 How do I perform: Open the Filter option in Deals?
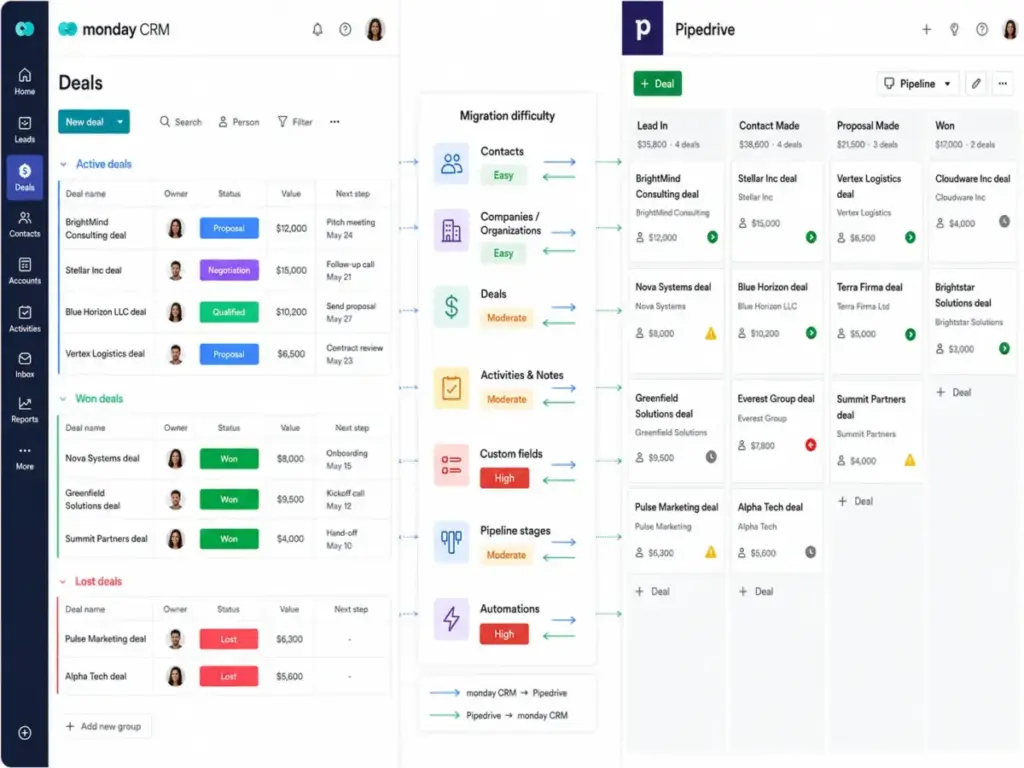pyautogui.click(x=295, y=122)
